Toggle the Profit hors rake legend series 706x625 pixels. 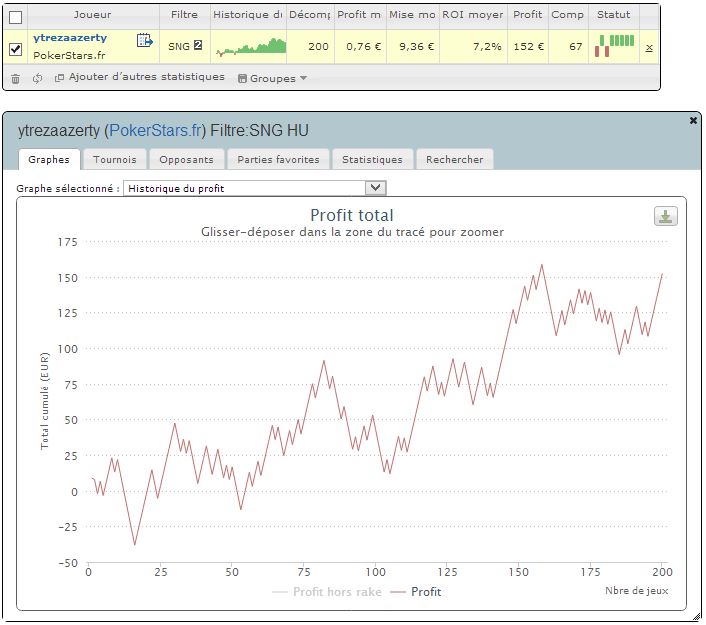pyautogui.click(x=327, y=592)
